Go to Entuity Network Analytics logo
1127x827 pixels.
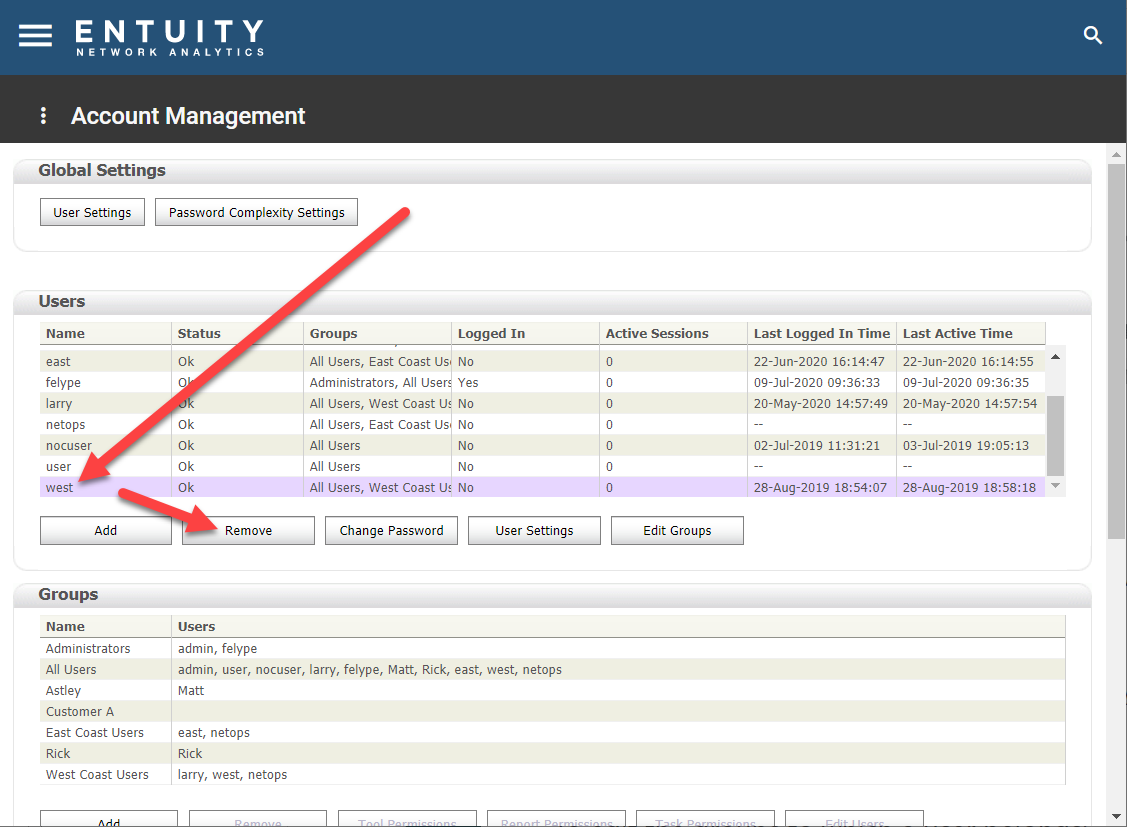[170, 38]
